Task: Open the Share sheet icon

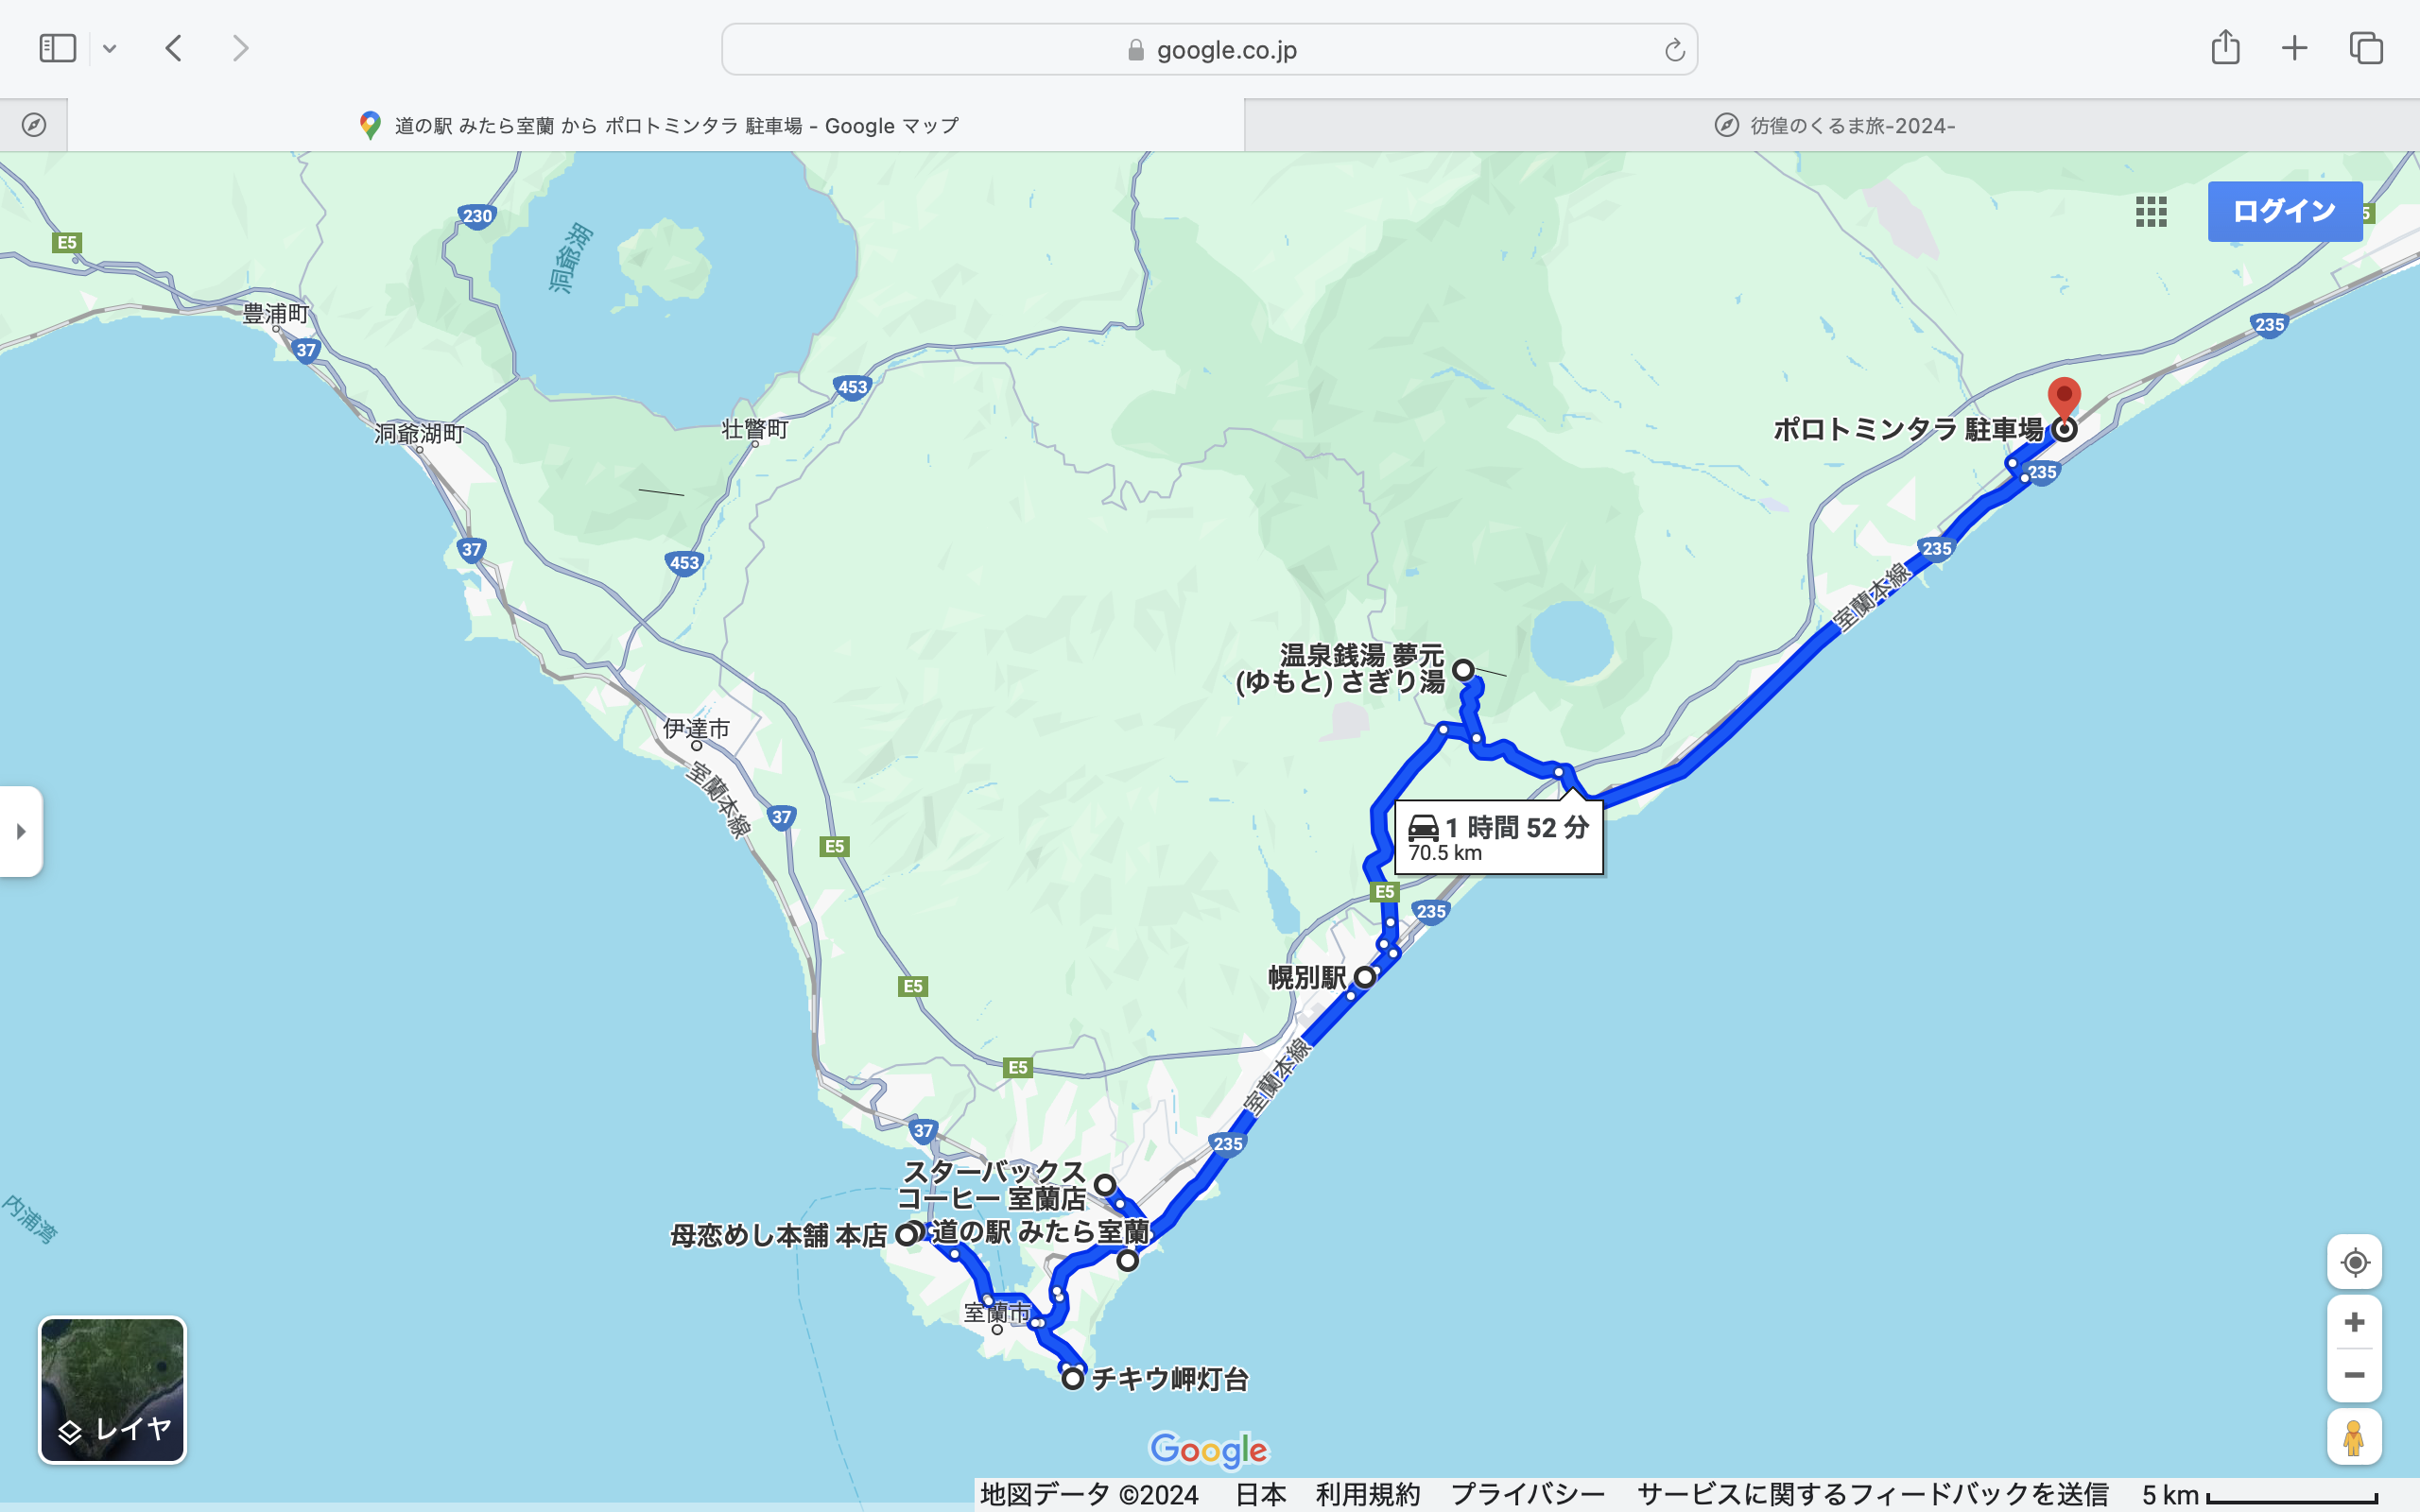Action: (2225, 48)
